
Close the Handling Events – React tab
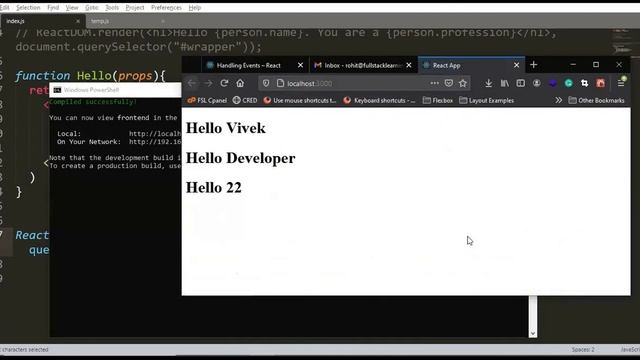[300, 65]
